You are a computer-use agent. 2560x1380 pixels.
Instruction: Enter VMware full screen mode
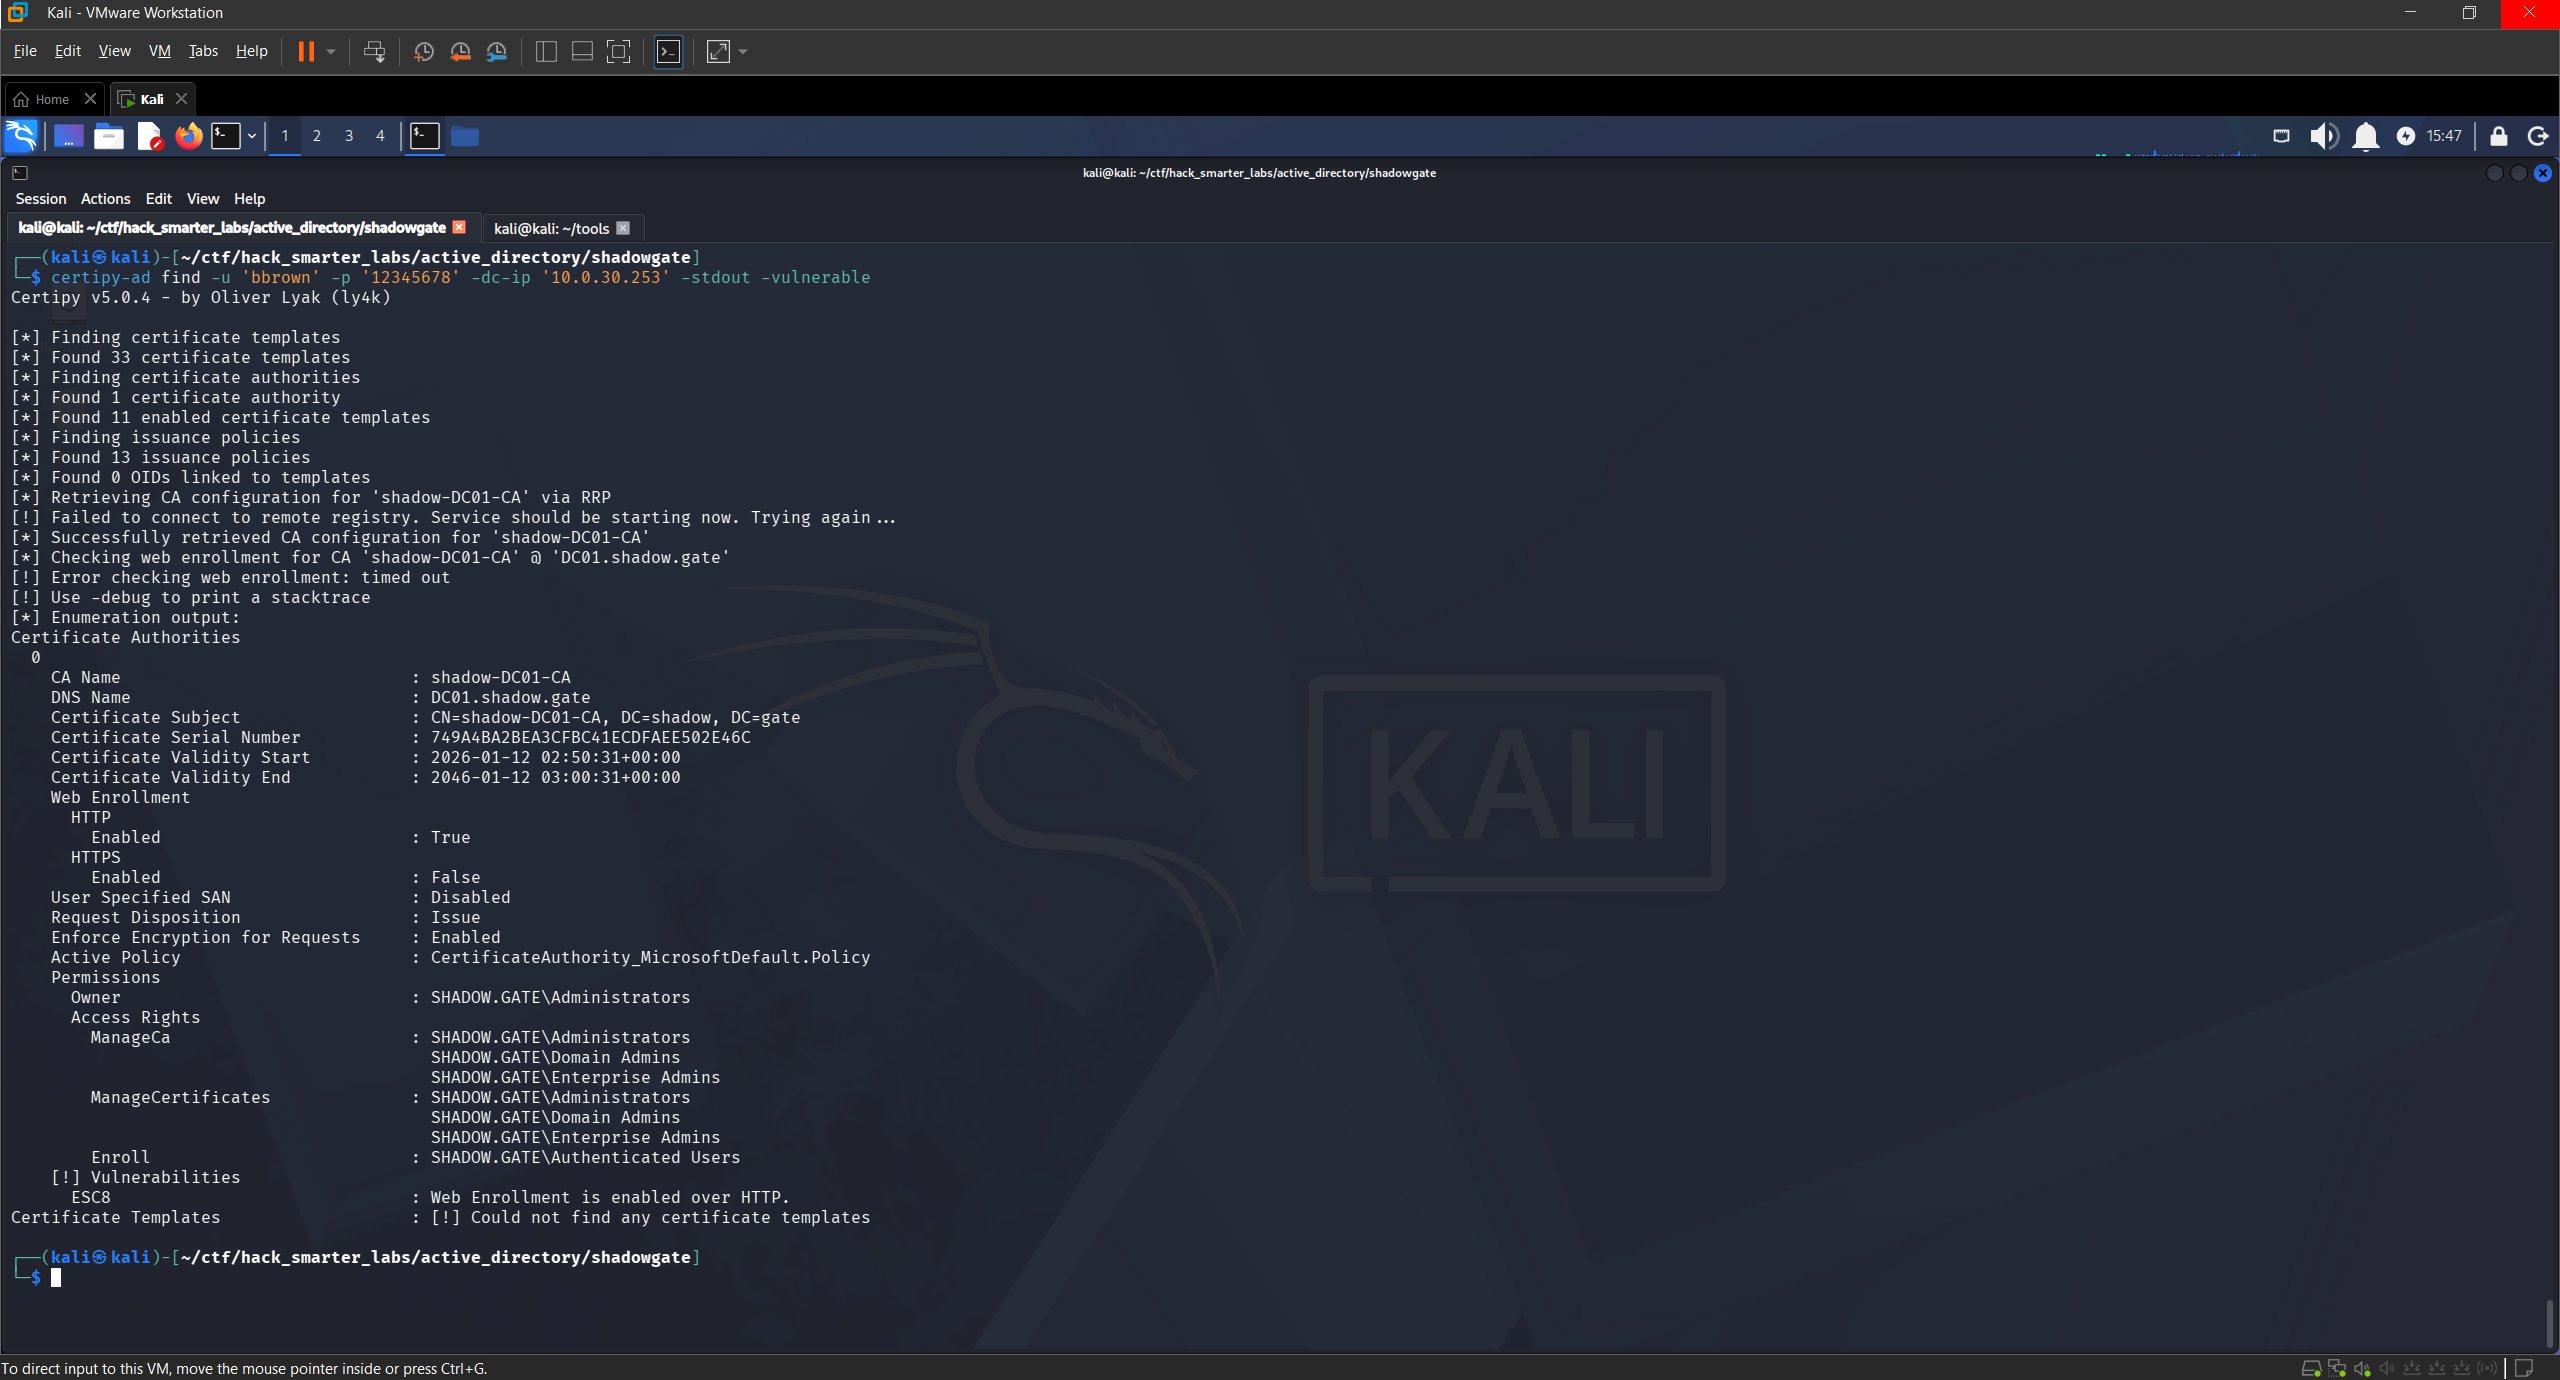[619, 51]
